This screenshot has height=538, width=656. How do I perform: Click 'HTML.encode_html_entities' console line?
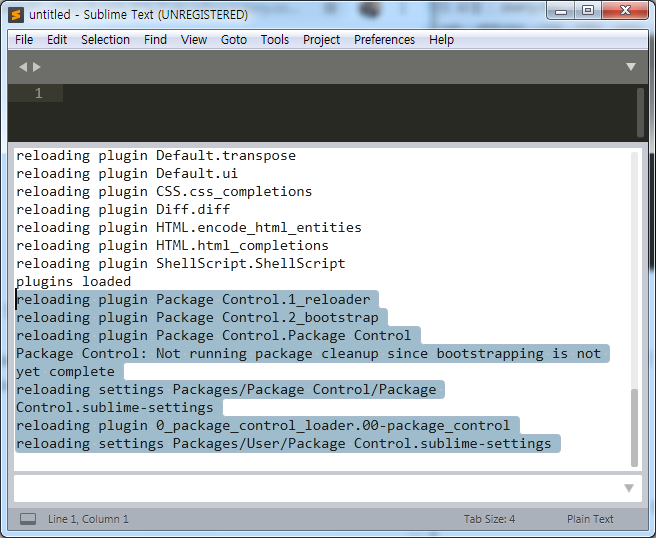[189, 228]
